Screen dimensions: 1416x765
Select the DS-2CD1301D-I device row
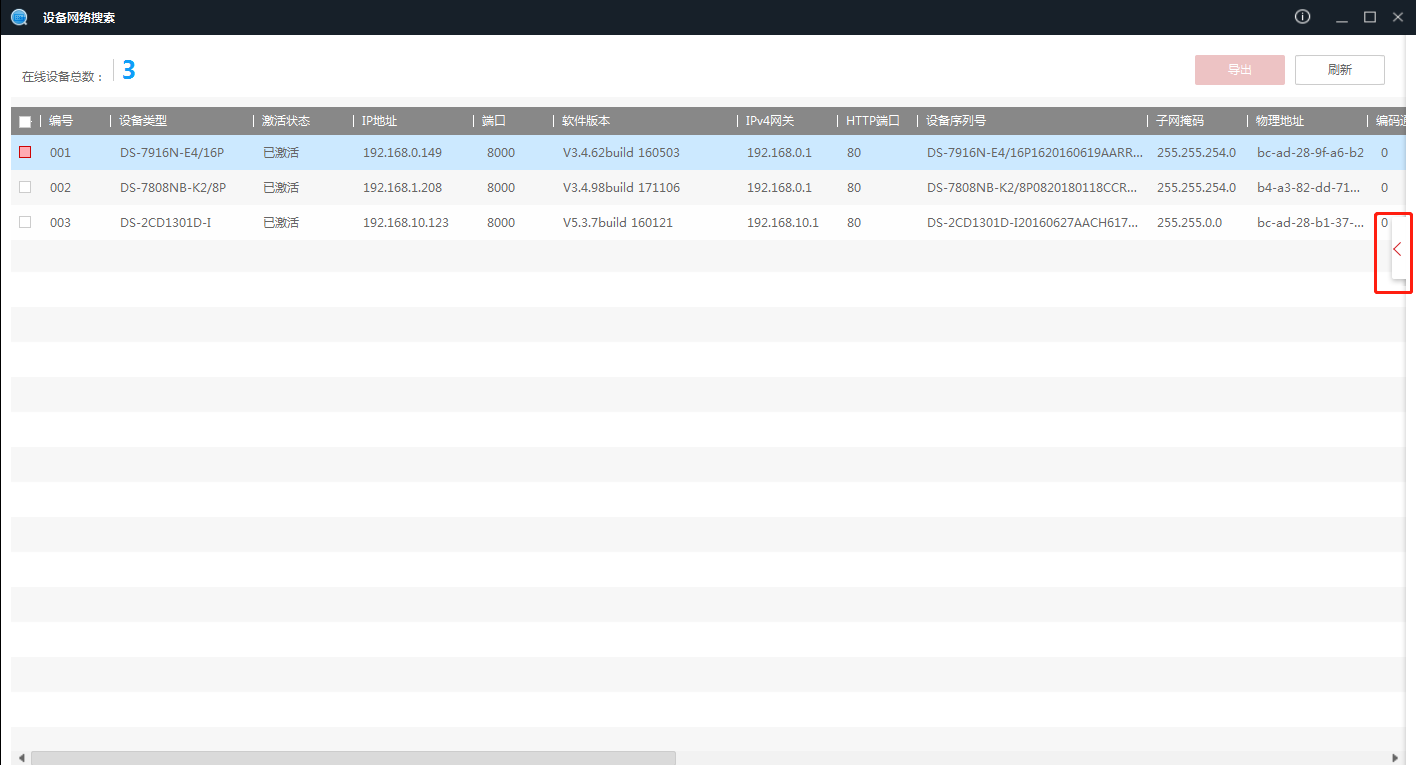pos(600,222)
